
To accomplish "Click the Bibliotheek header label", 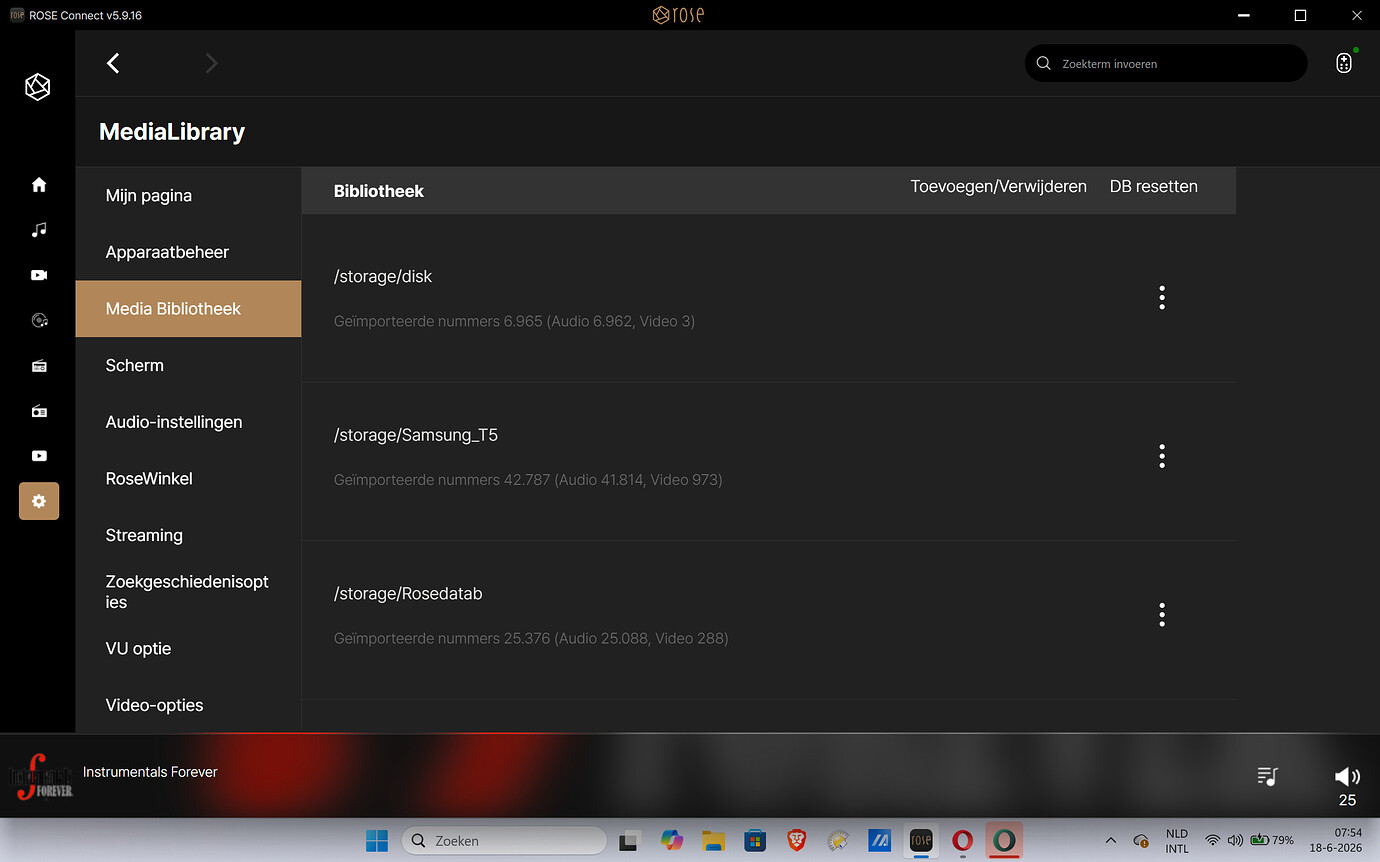I will click(379, 191).
